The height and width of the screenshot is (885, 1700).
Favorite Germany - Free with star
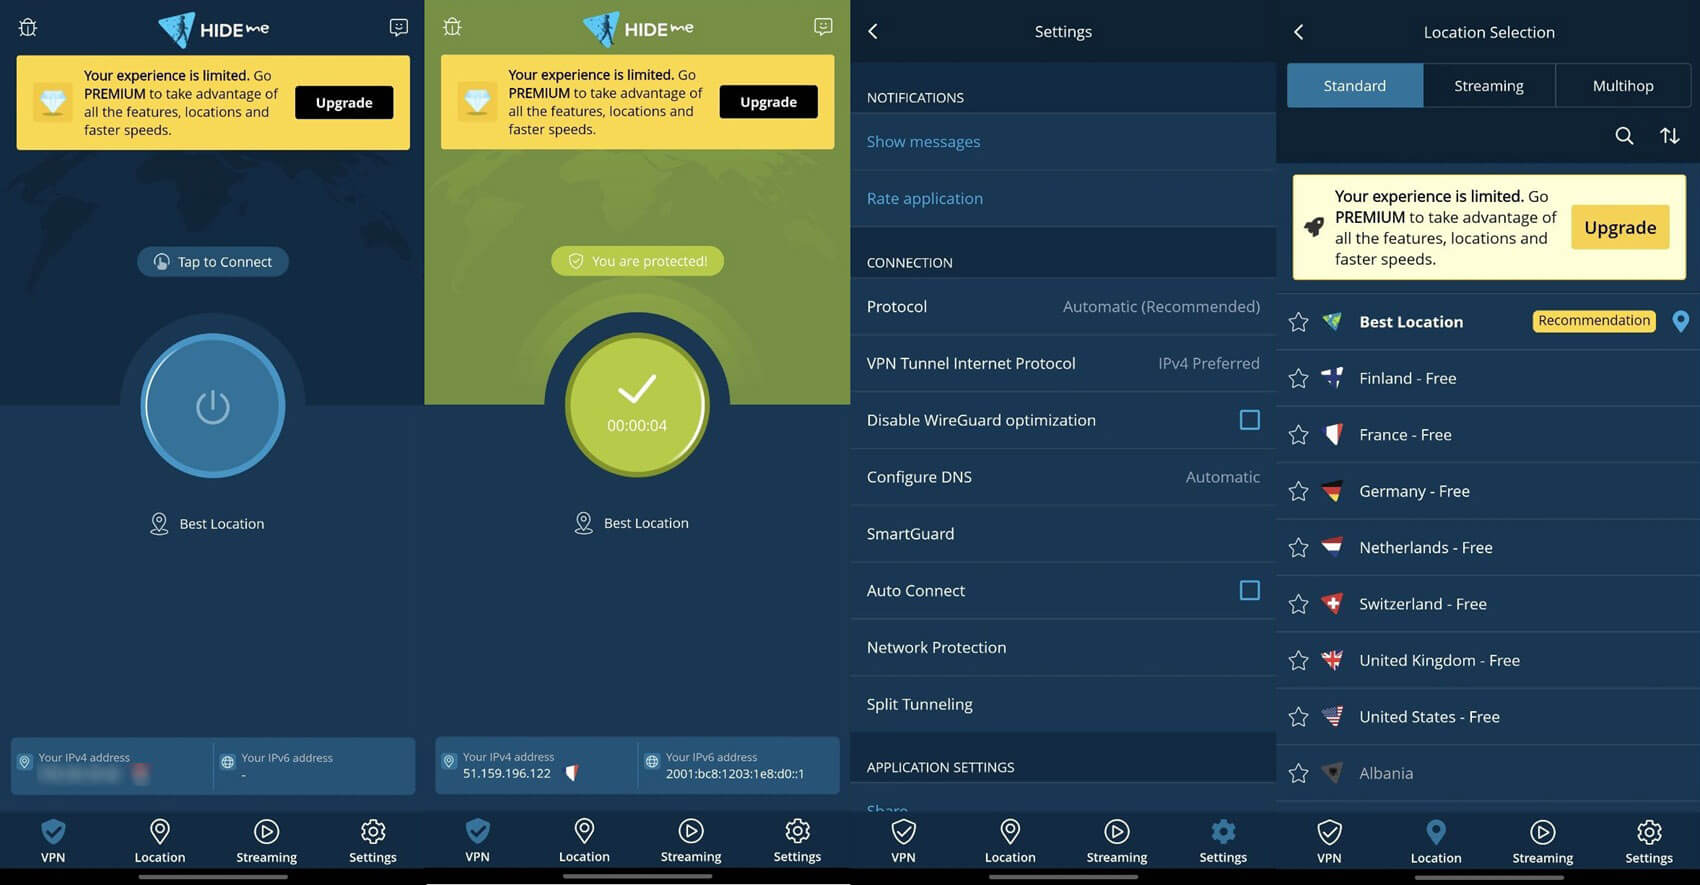click(1298, 491)
